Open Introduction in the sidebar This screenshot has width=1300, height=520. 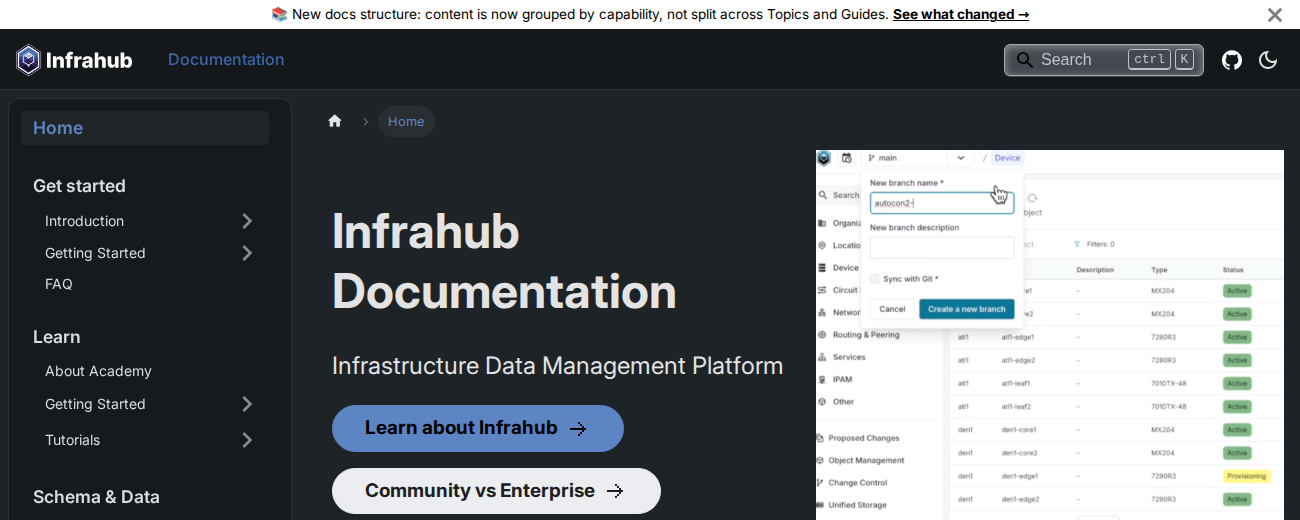coord(85,221)
